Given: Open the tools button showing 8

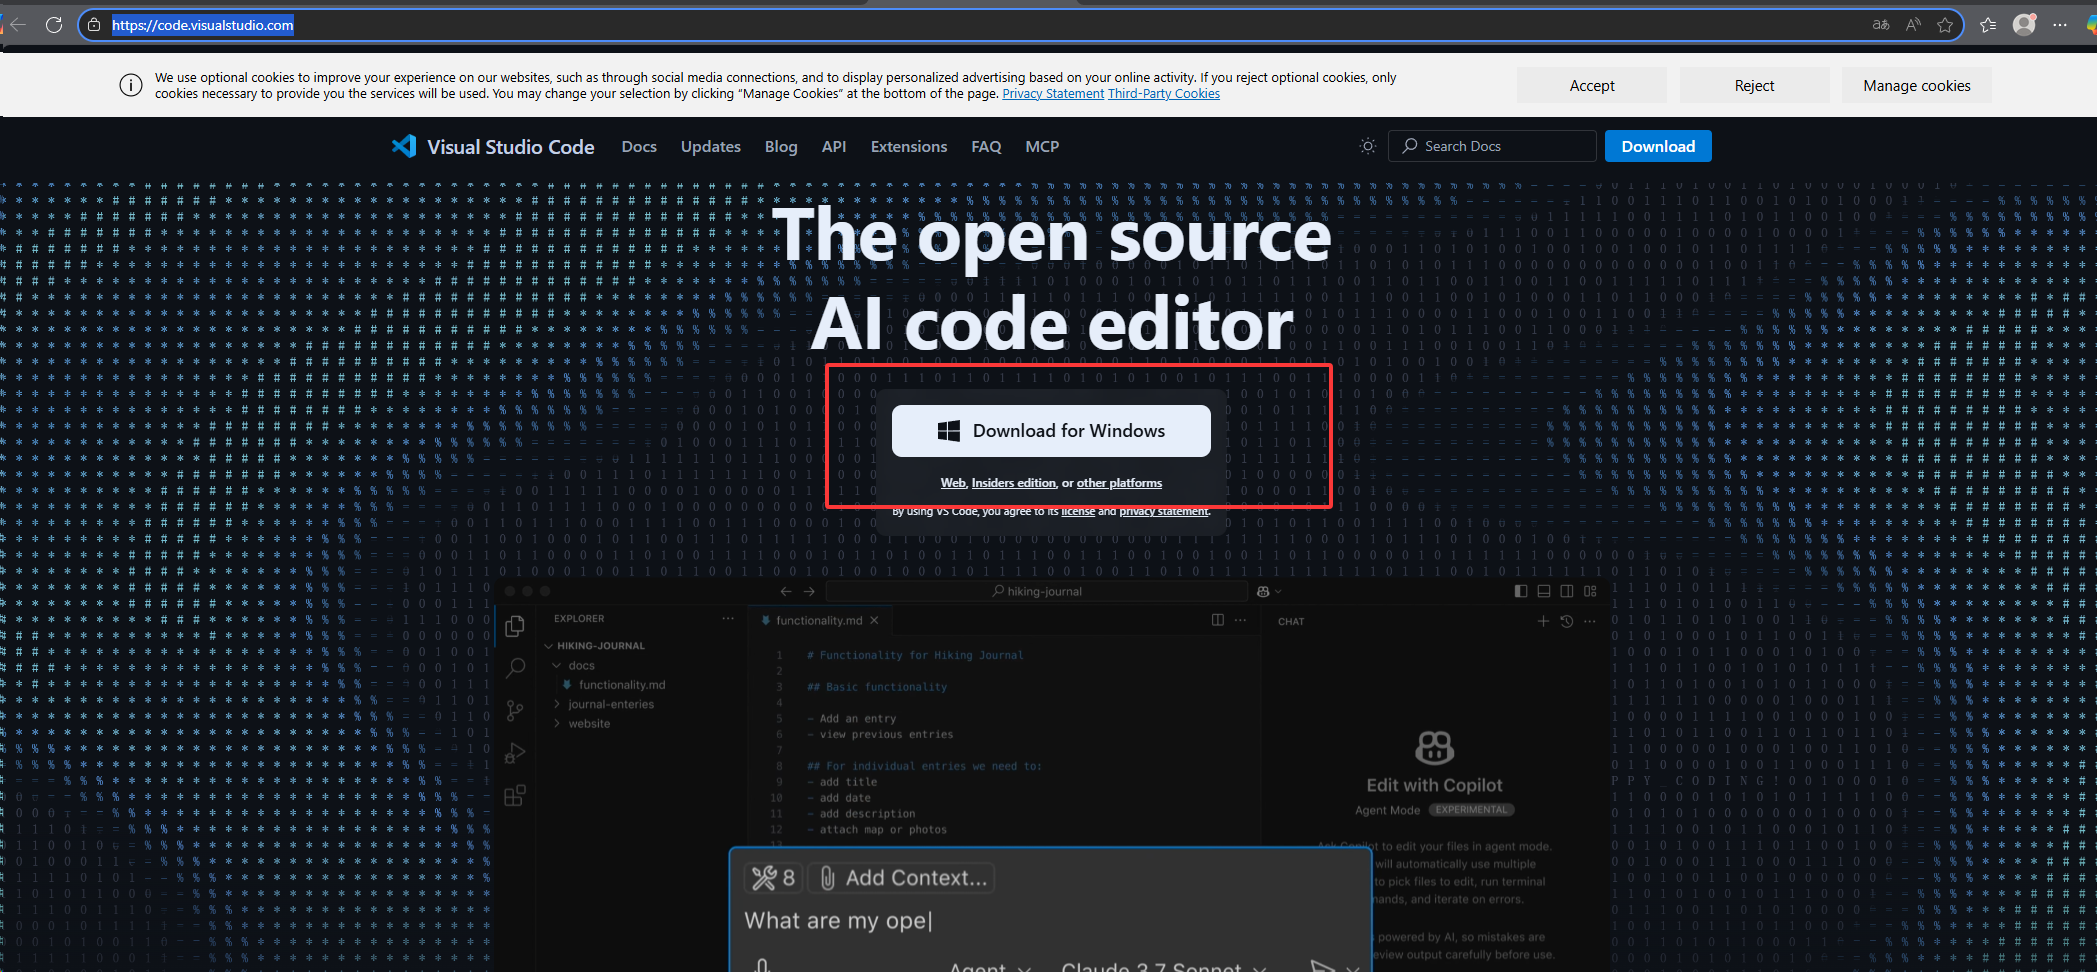Looking at the screenshot, I should pos(773,878).
